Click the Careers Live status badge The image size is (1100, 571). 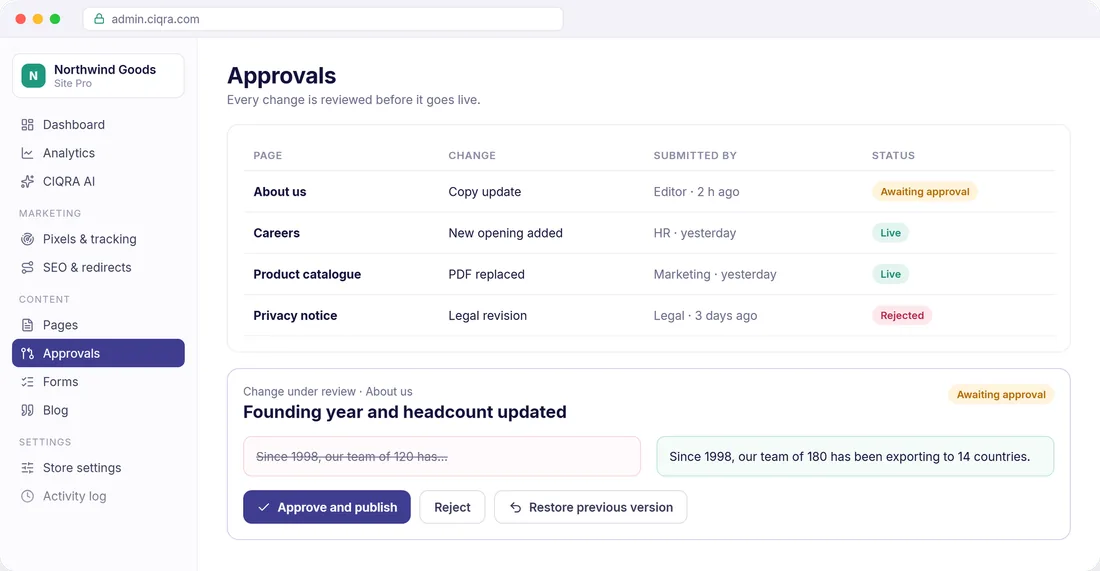[x=890, y=233]
